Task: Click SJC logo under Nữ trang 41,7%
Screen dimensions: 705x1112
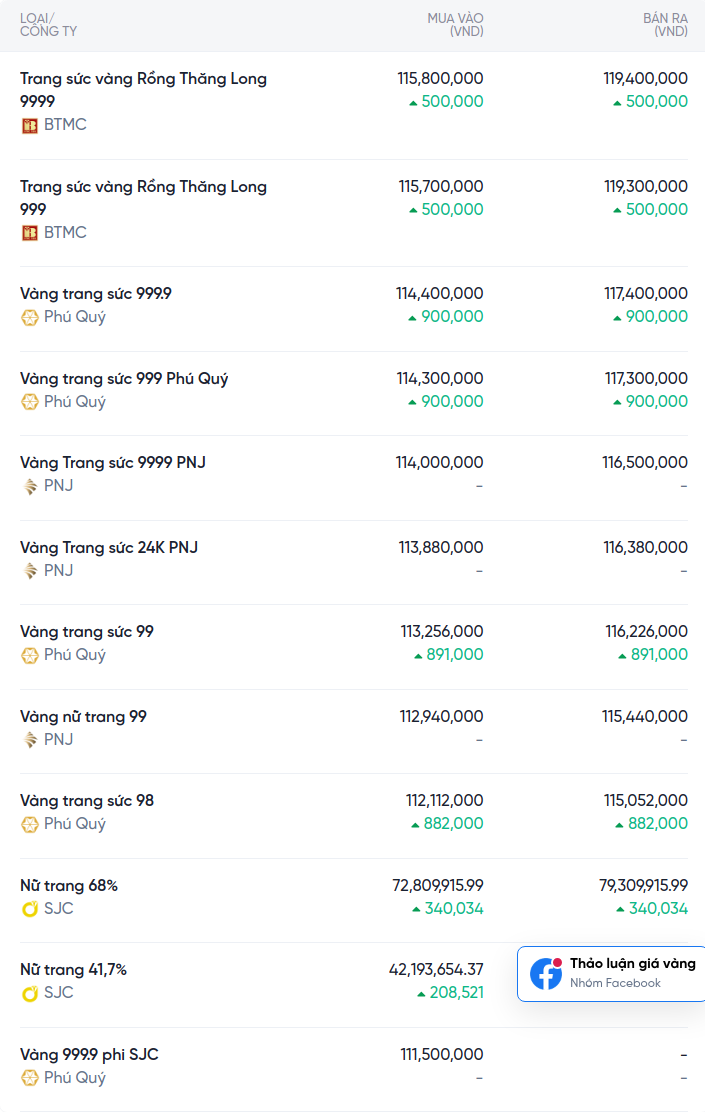Action: pos(30,993)
